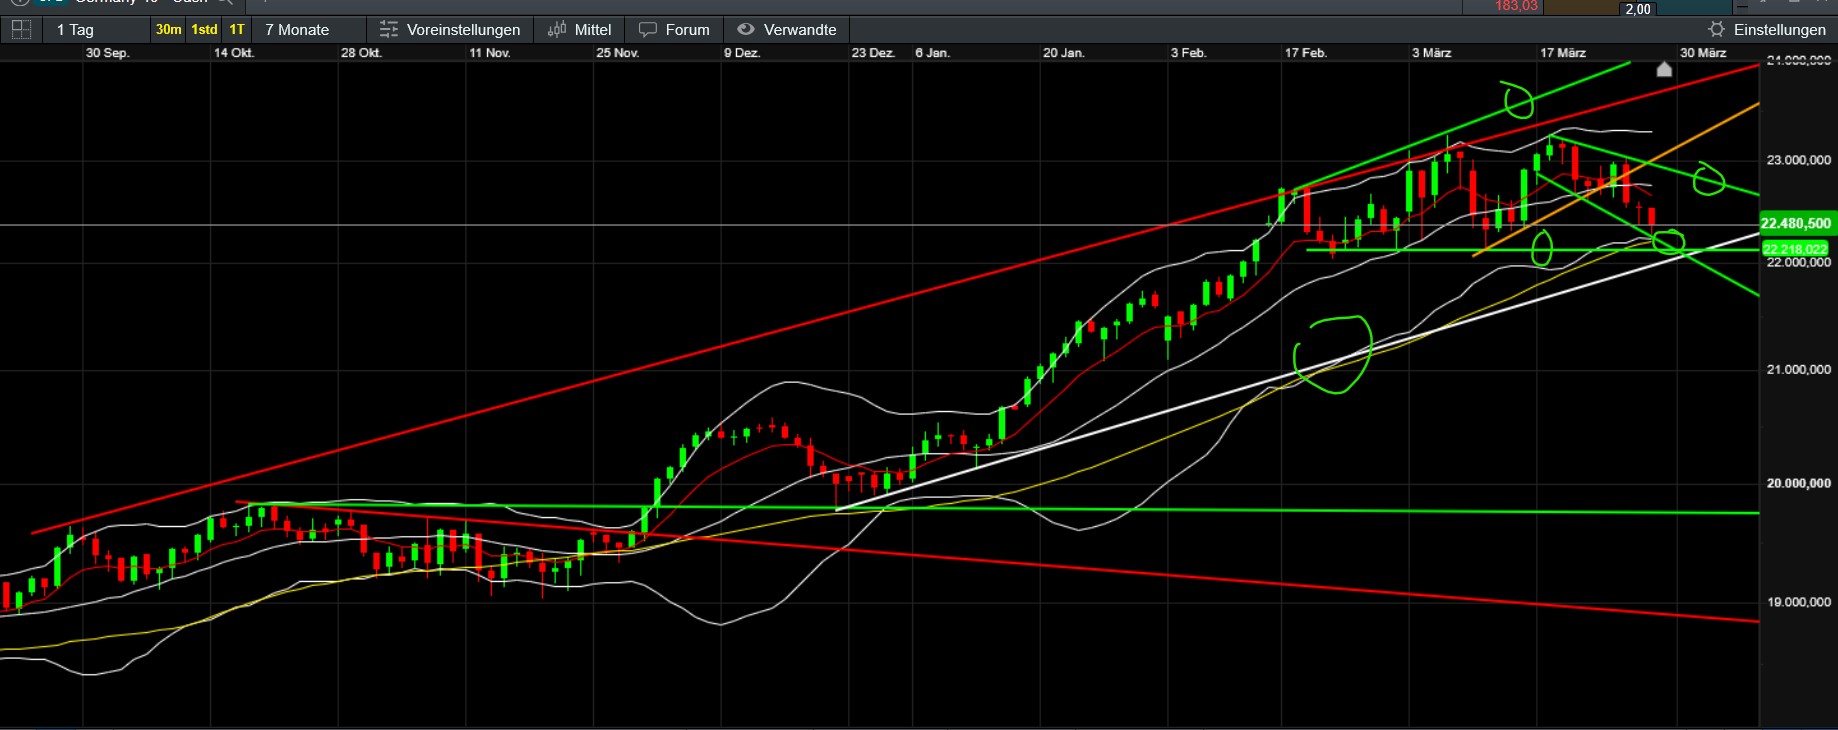Open Einstellungen chart settings
The image size is (1838, 730).
pyautogui.click(x=1766, y=30)
